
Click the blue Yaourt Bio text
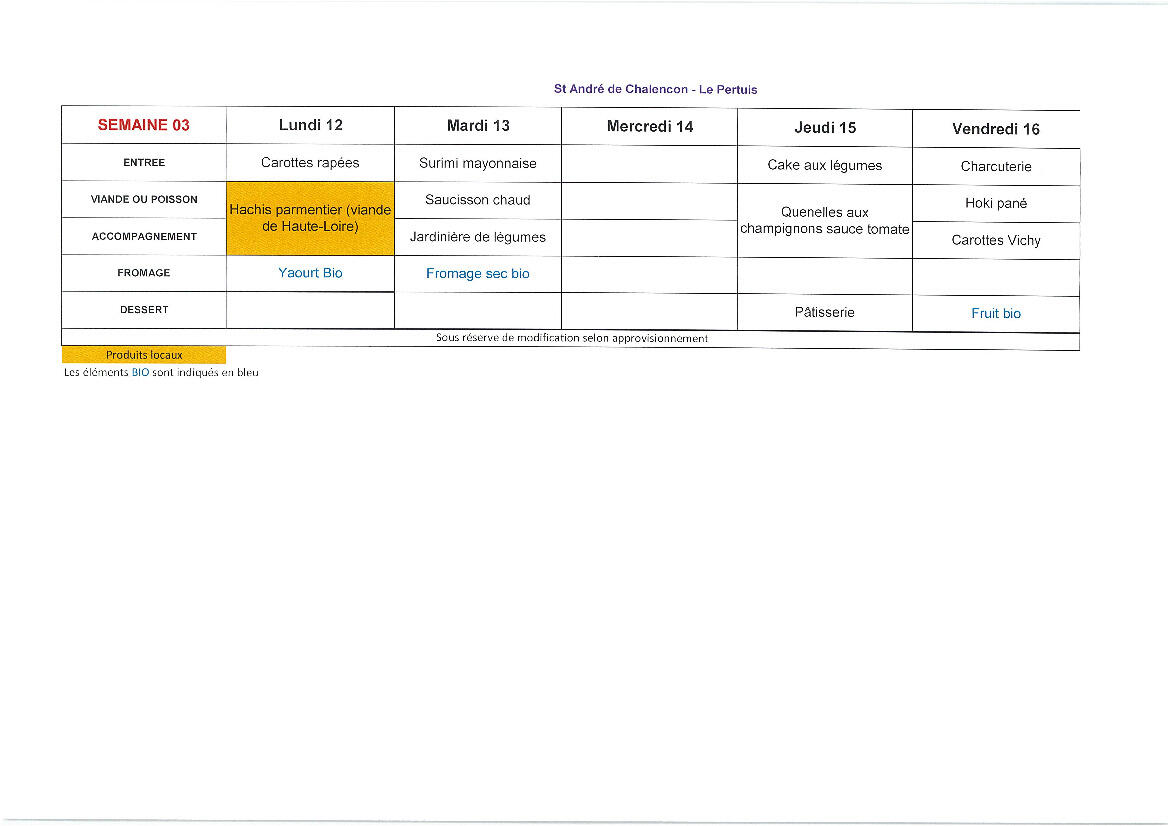[x=310, y=273]
